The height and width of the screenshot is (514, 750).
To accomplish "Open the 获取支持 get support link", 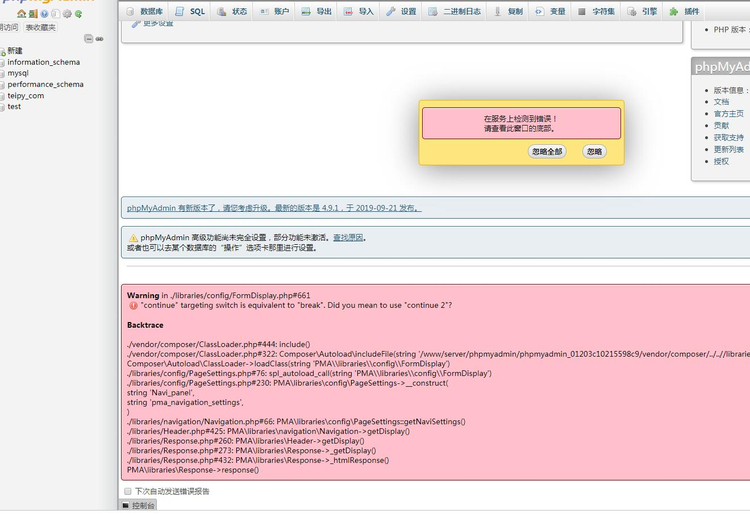I will click(x=728, y=138).
